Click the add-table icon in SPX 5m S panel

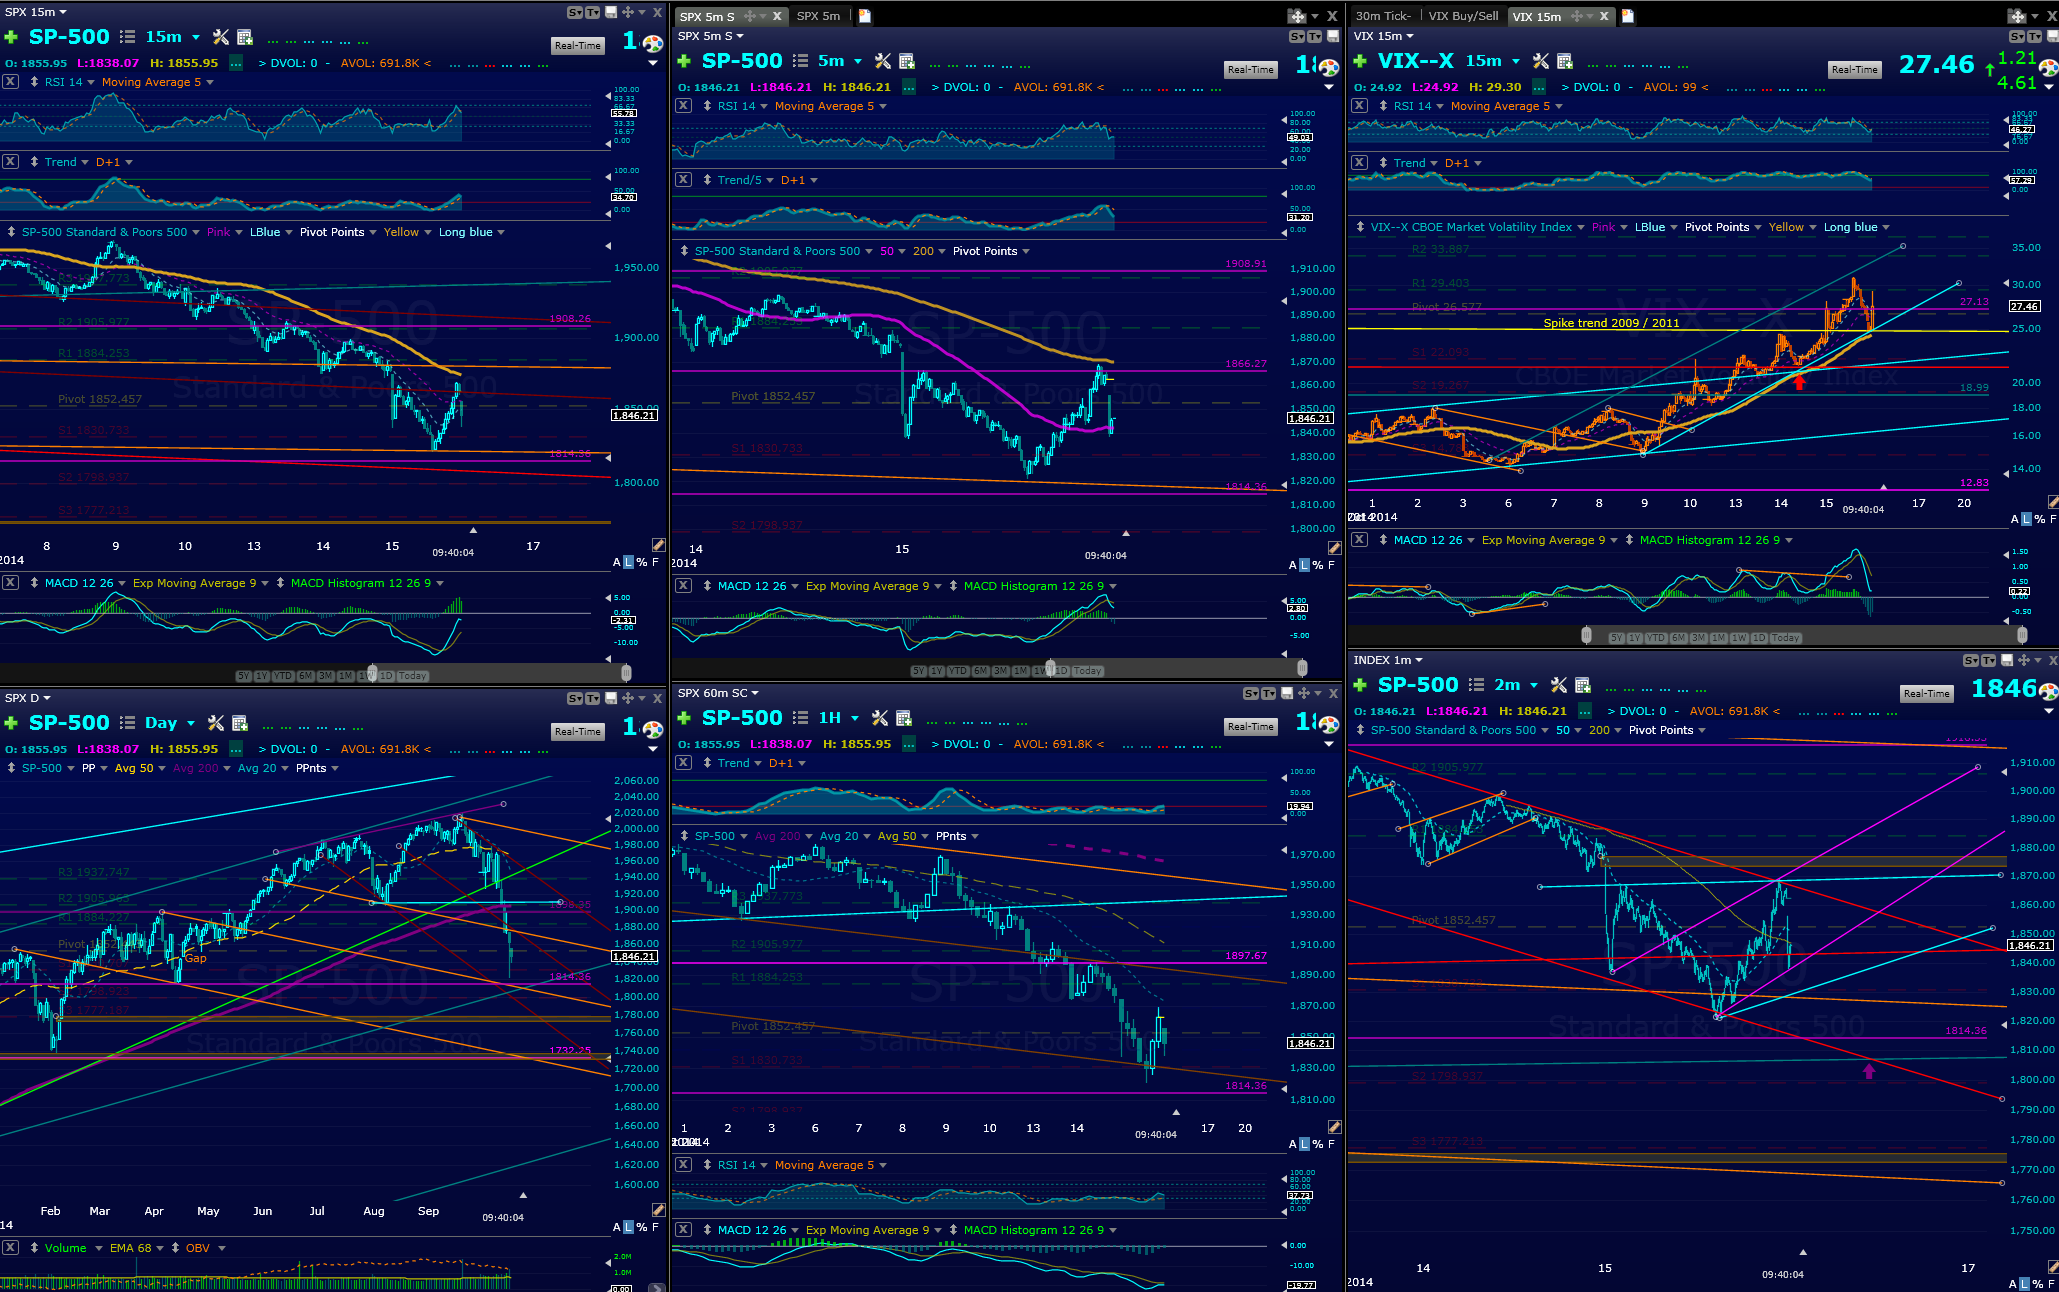[907, 61]
